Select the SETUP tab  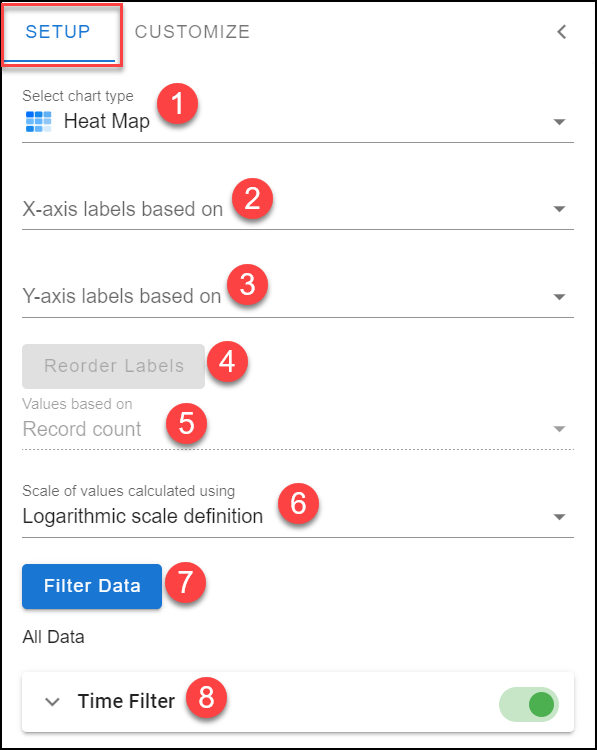(58, 32)
